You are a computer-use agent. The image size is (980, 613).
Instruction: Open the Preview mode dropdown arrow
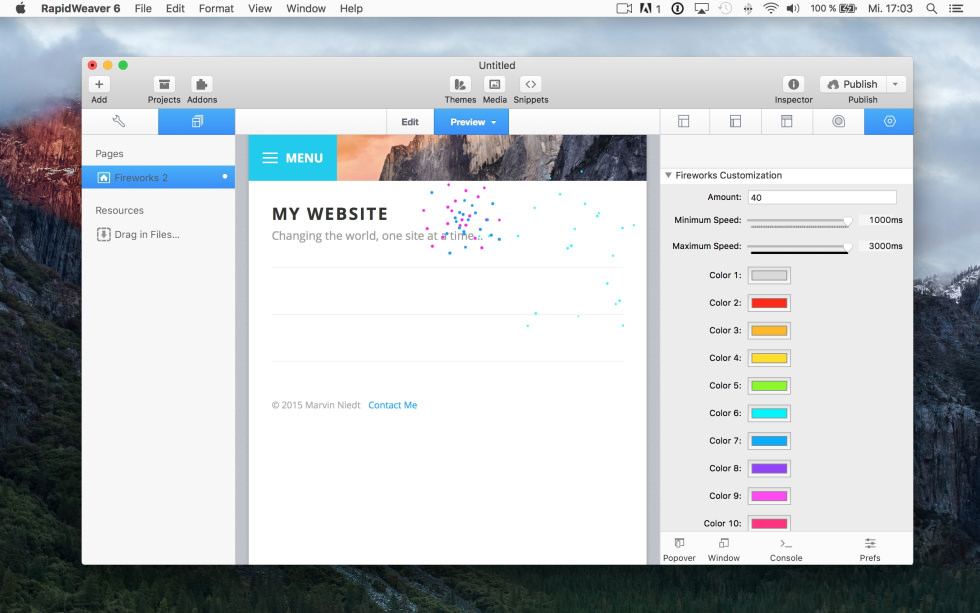[x=494, y=122]
